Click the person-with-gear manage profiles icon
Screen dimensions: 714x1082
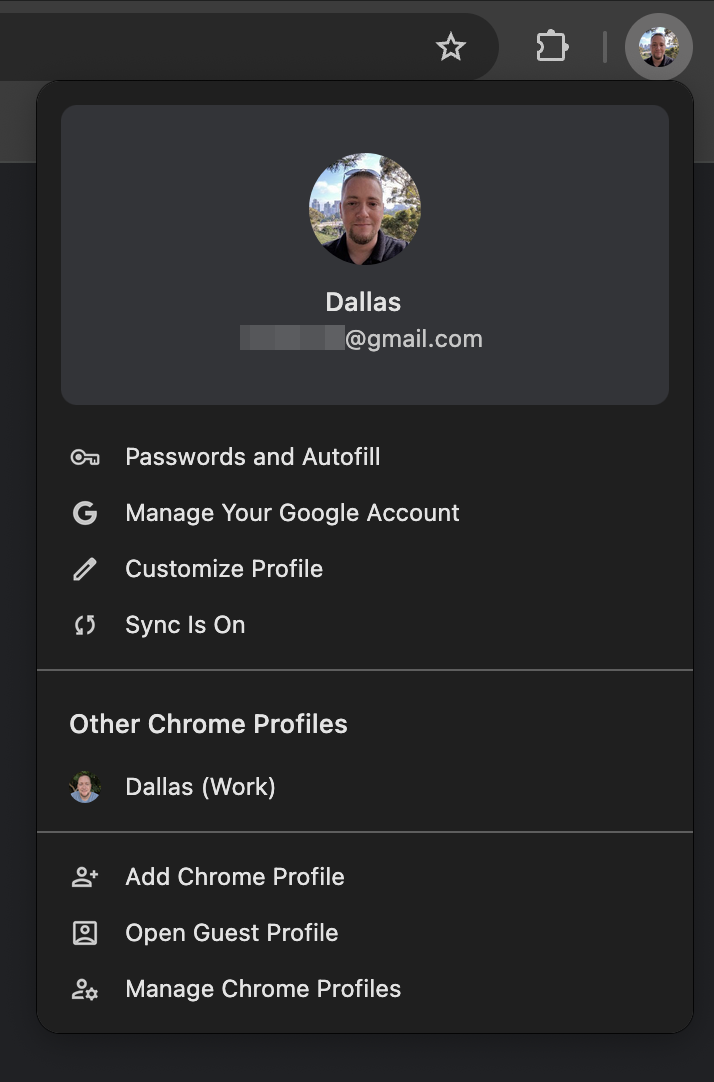(x=85, y=990)
